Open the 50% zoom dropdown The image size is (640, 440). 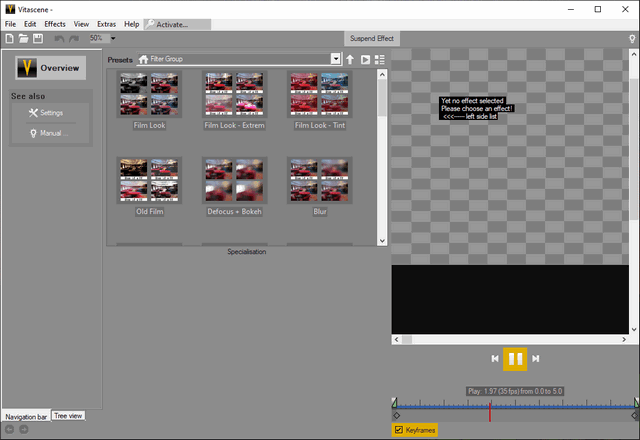coord(112,38)
